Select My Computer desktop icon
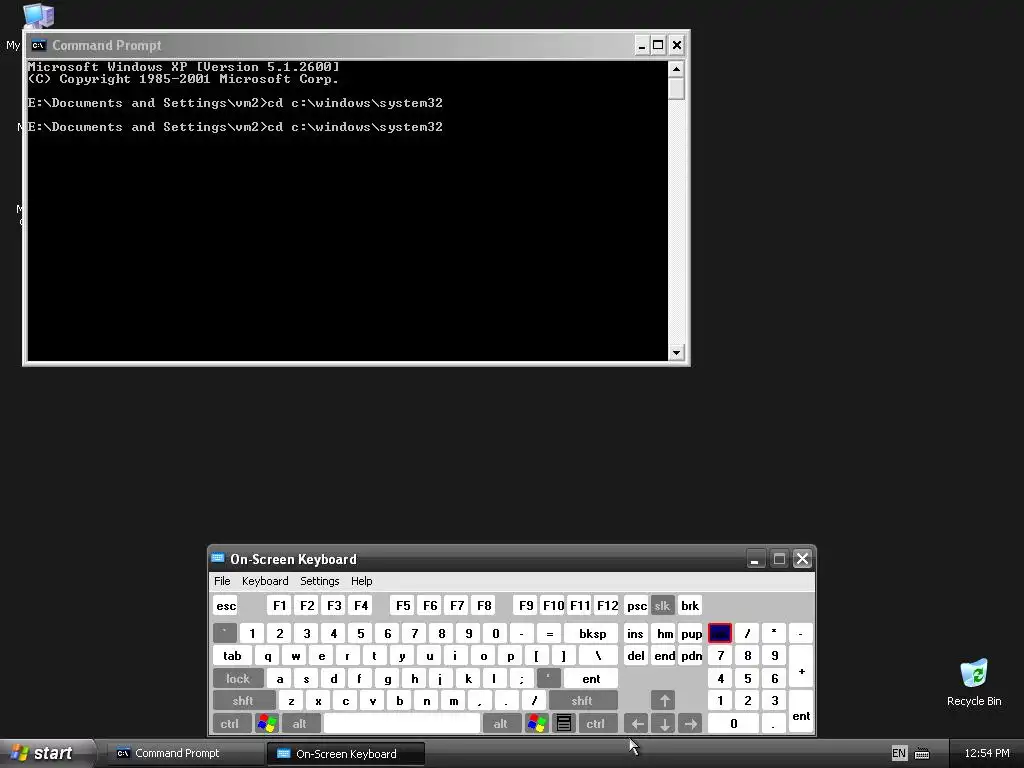 [38, 16]
